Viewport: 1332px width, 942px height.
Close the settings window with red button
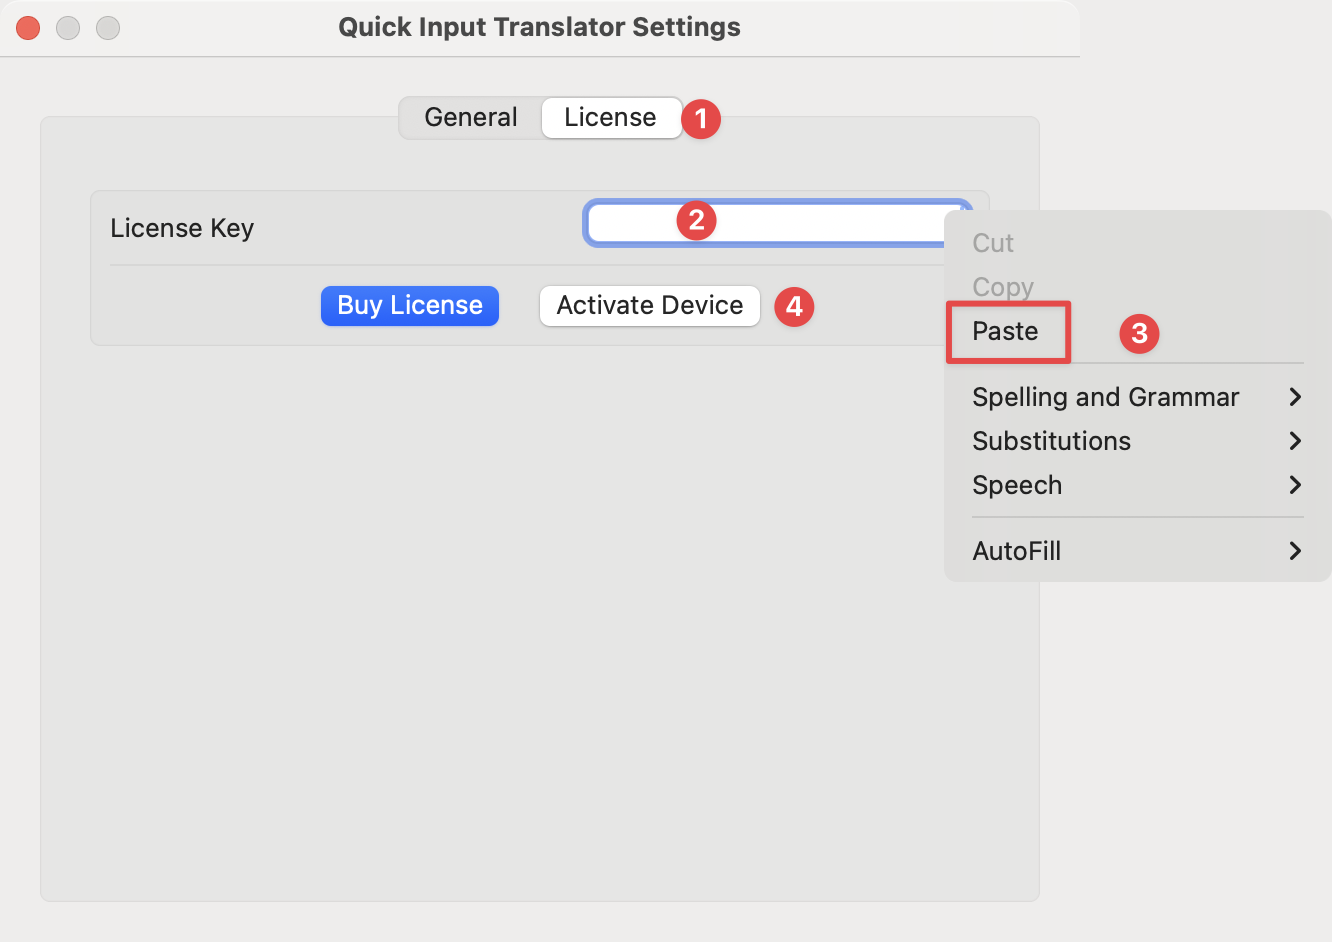coord(28,28)
